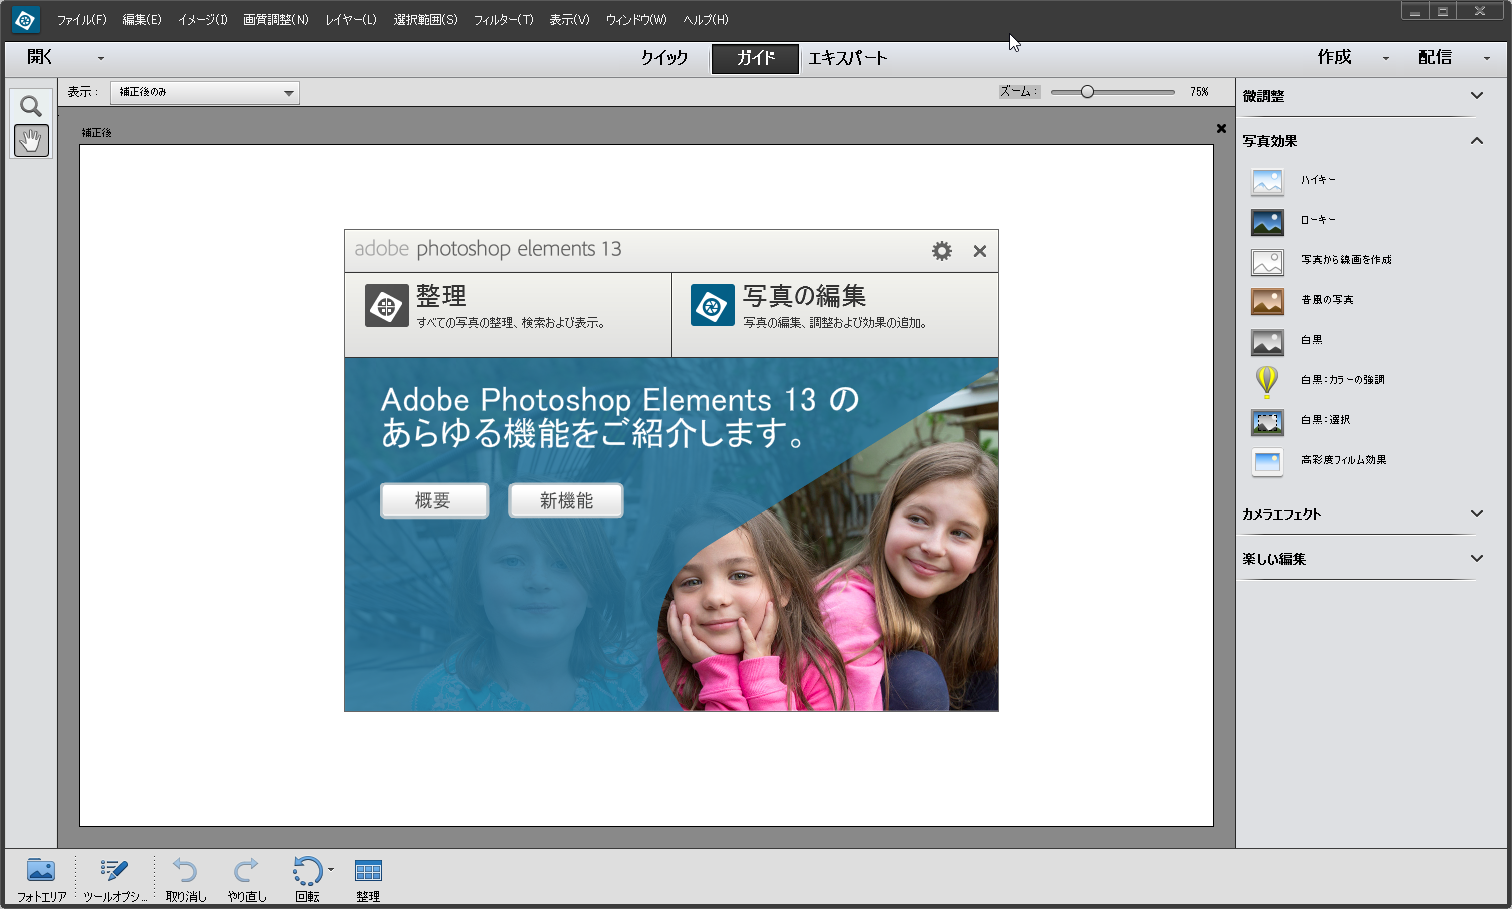
Task: Collapse the 写真効果 section
Action: 1477,141
